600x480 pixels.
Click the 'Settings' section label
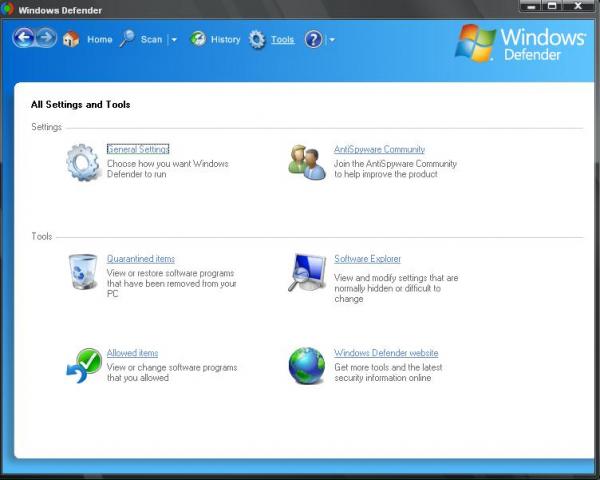46,127
